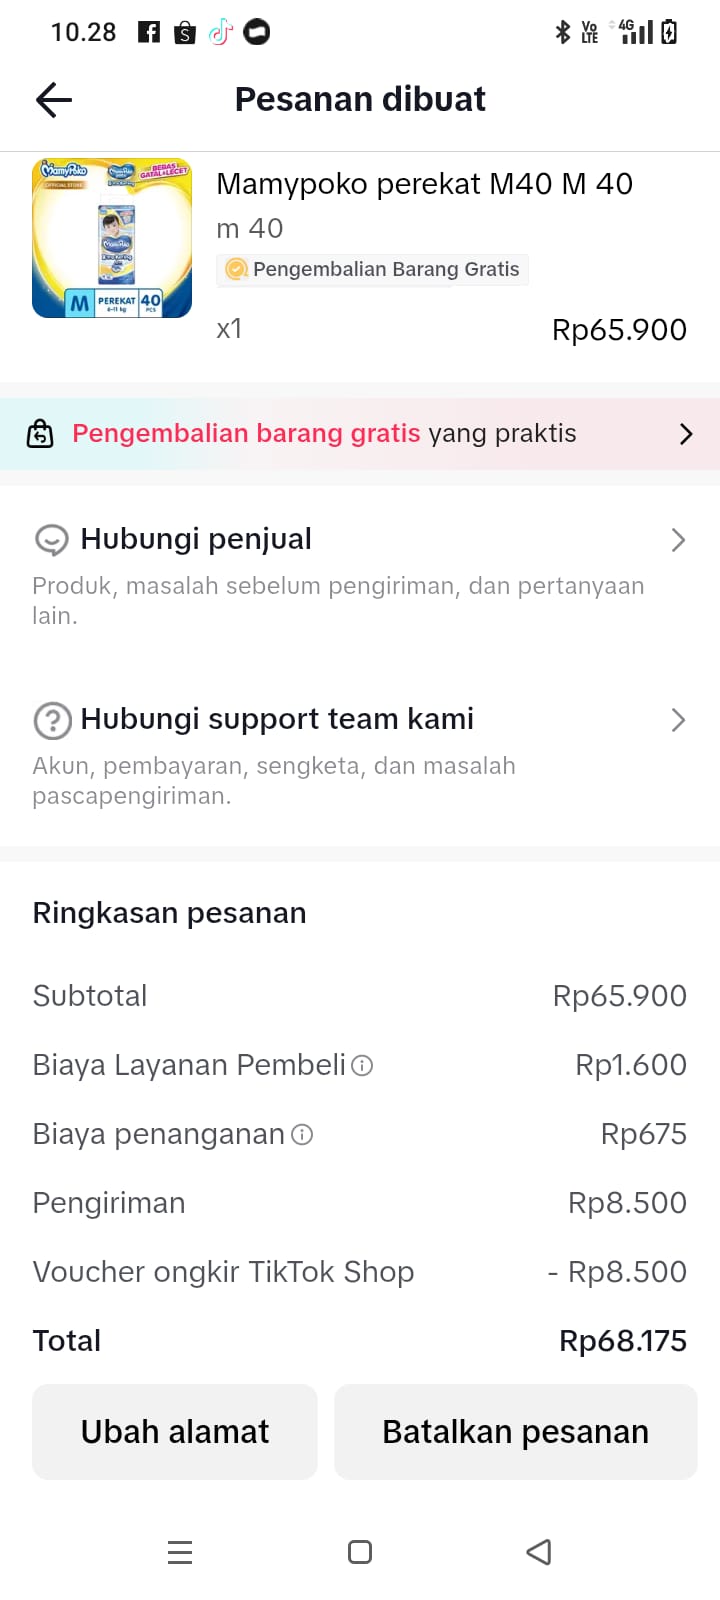Tap the free return bag icon
Screen dimensions: 720x1600
pyautogui.click(x=40, y=434)
